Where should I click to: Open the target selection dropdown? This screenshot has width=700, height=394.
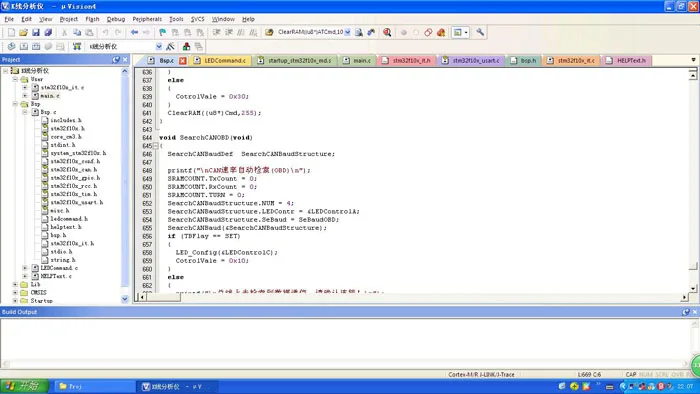[158, 46]
